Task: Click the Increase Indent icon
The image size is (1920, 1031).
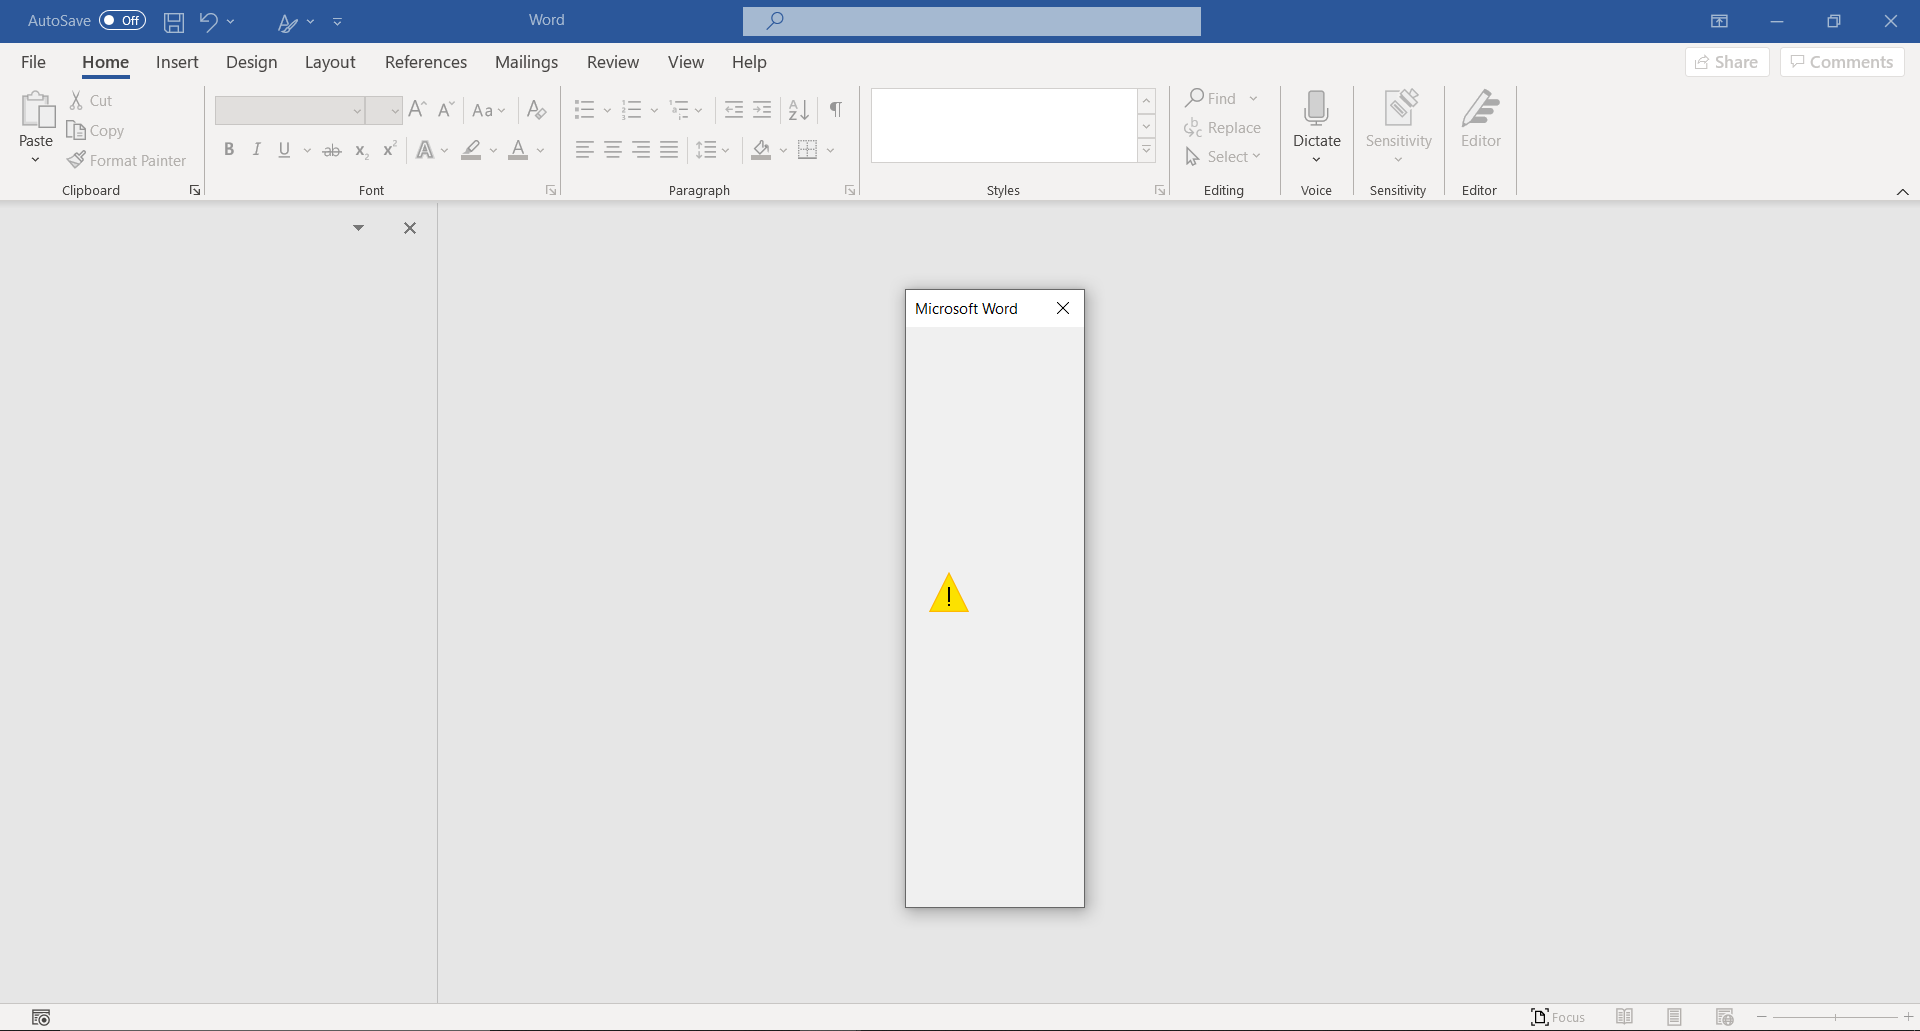Action: [x=762, y=109]
